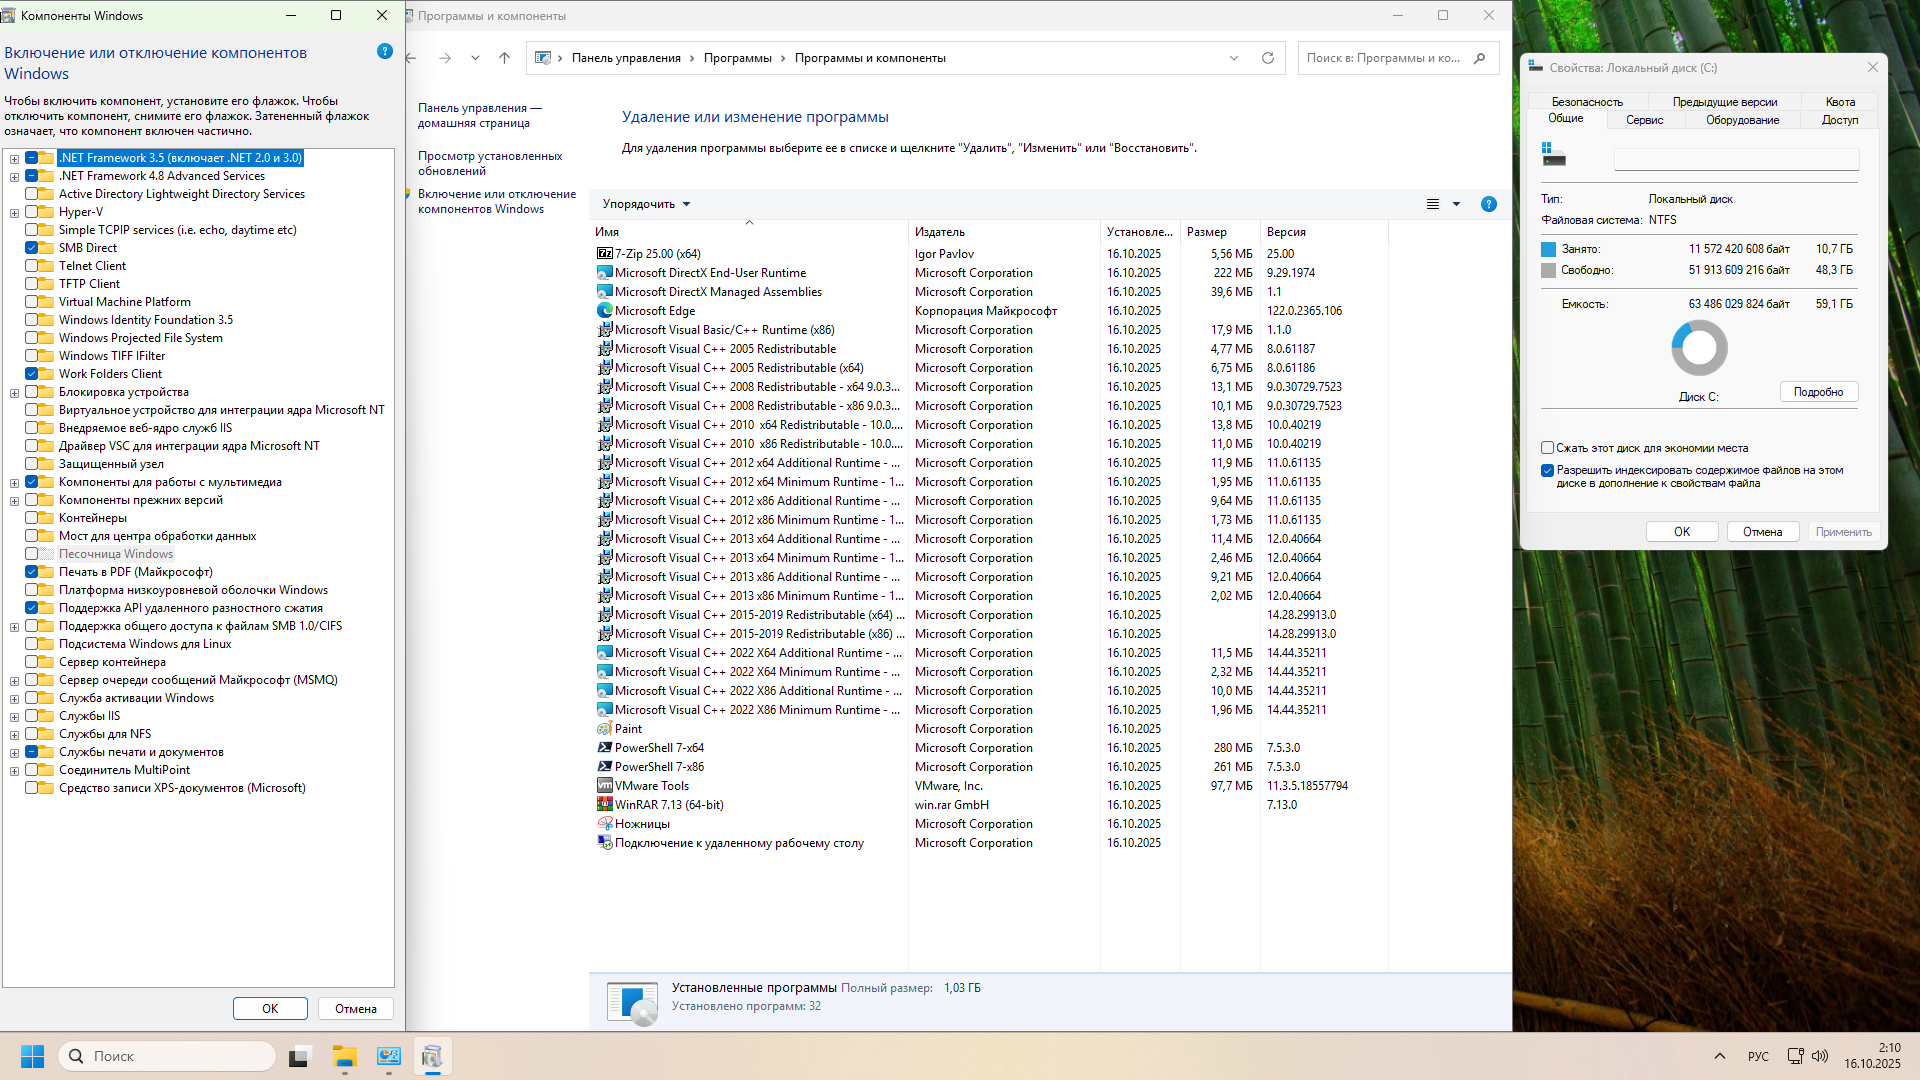Click the Programs search field
1920x1080 pixels.
[1385, 58]
